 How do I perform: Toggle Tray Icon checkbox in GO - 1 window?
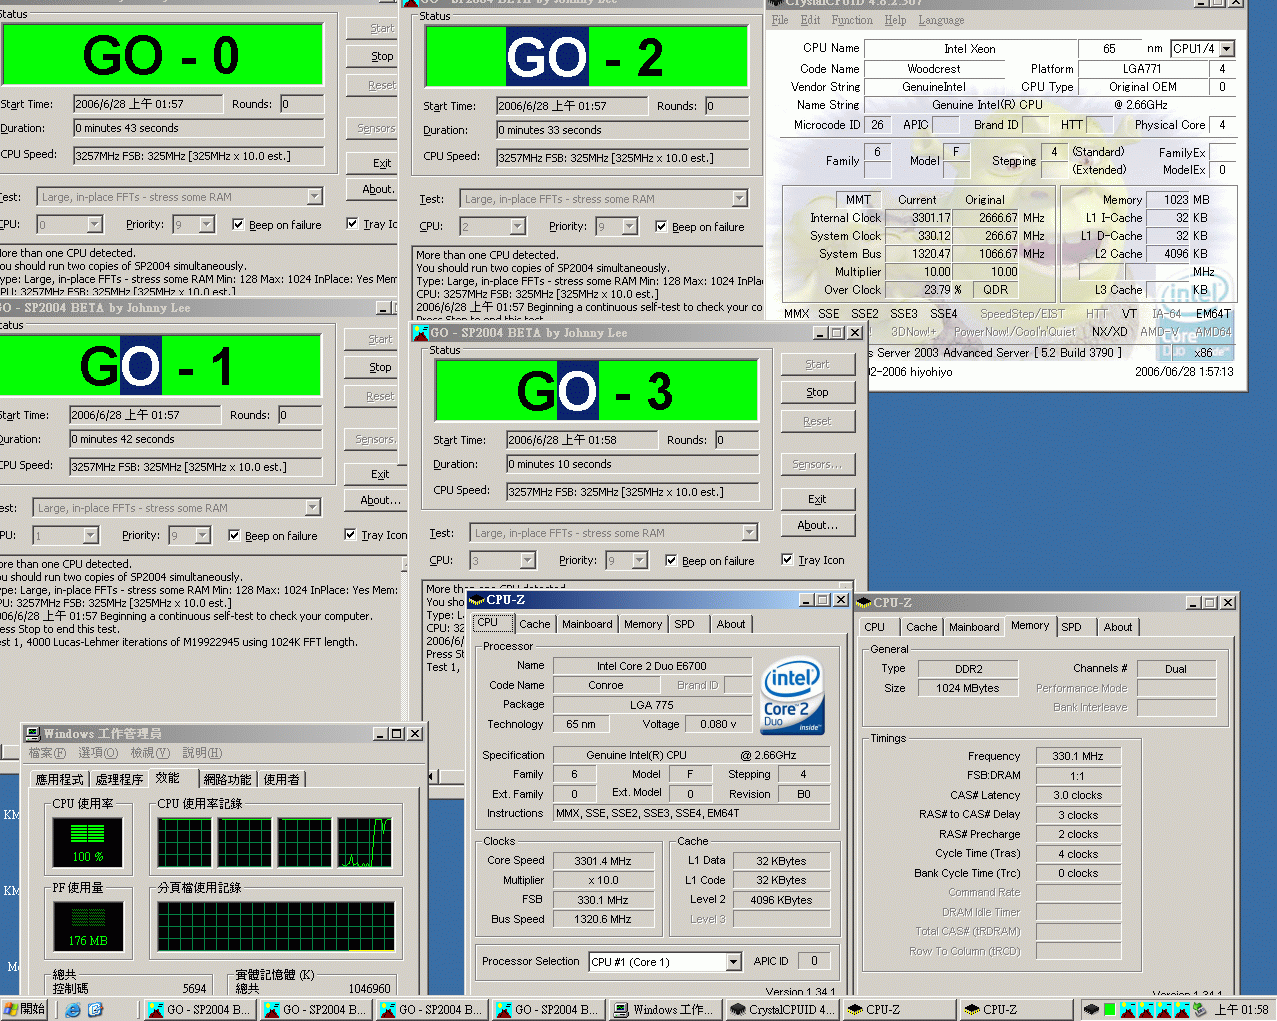(x=350, y=534)
